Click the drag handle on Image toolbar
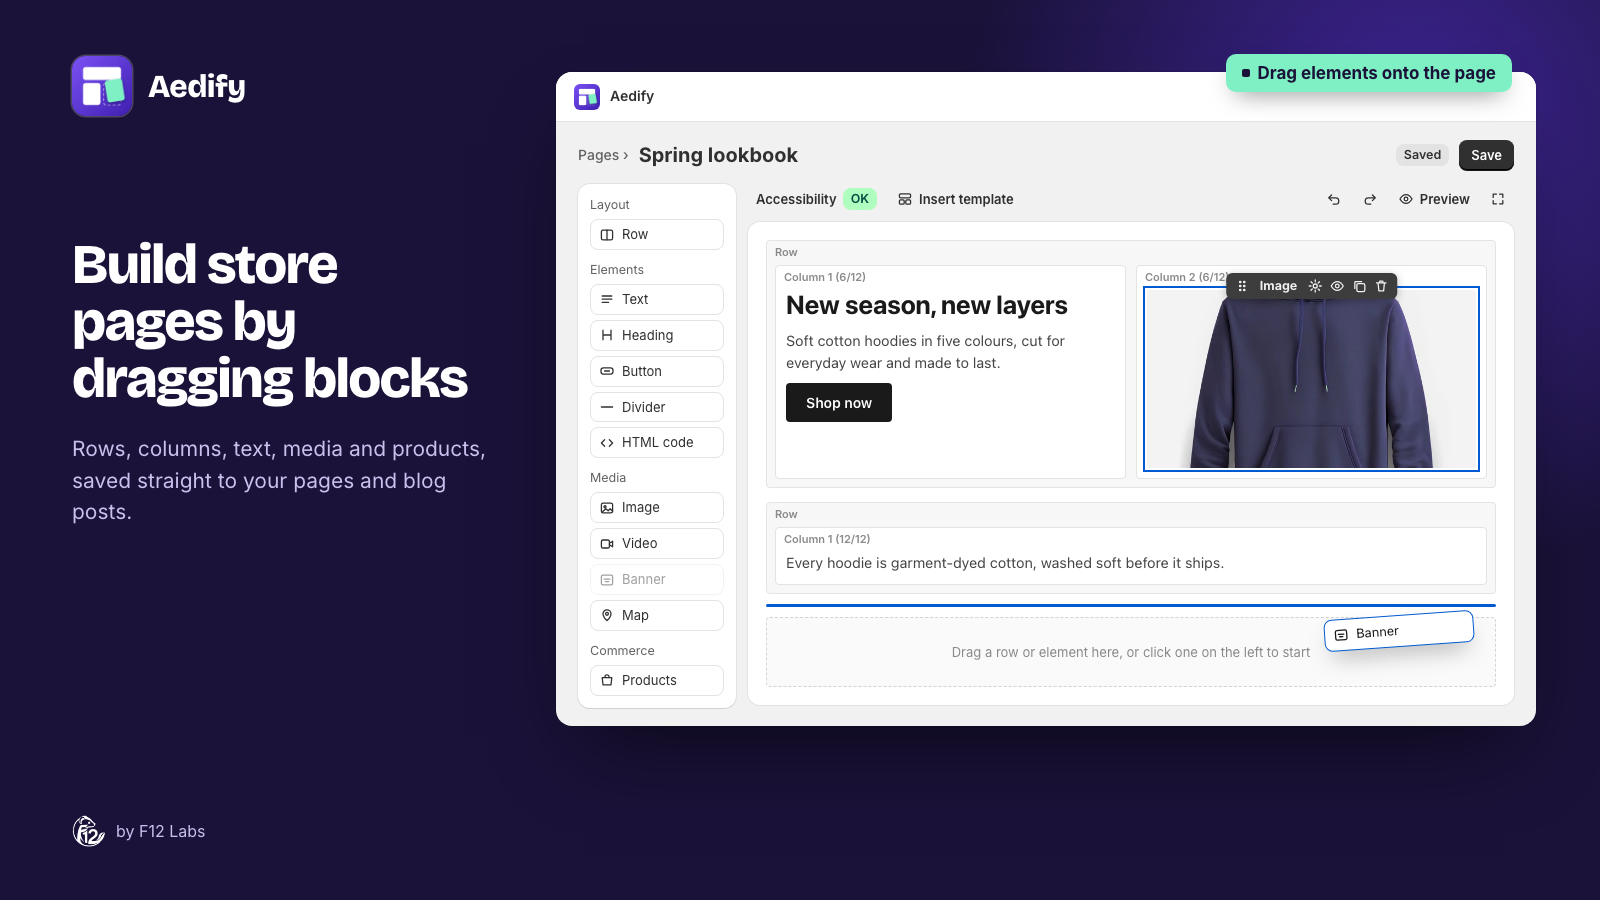 tap(1242, 286)
